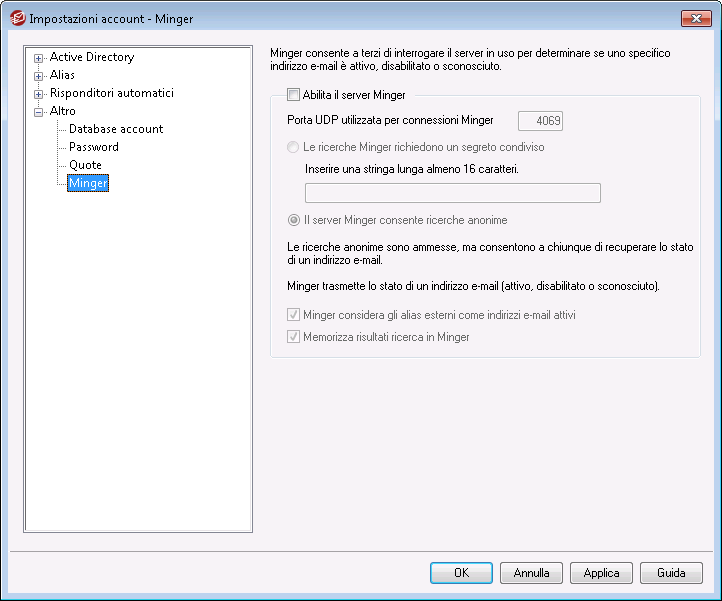The width and height of the screenshot is (722, 601).
Task: Select the ricerche anonime radio option
Action: point(293,220)
